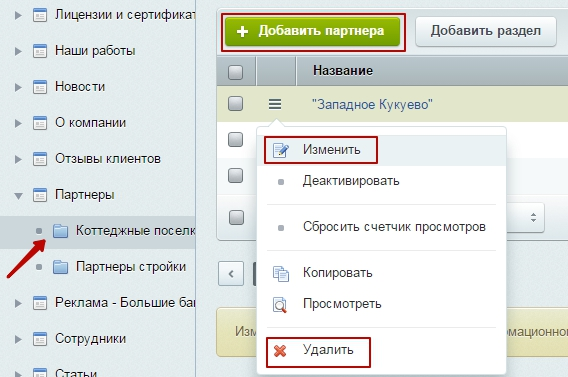Check the box for "Западное Кукуево" row

pos(235,104)
